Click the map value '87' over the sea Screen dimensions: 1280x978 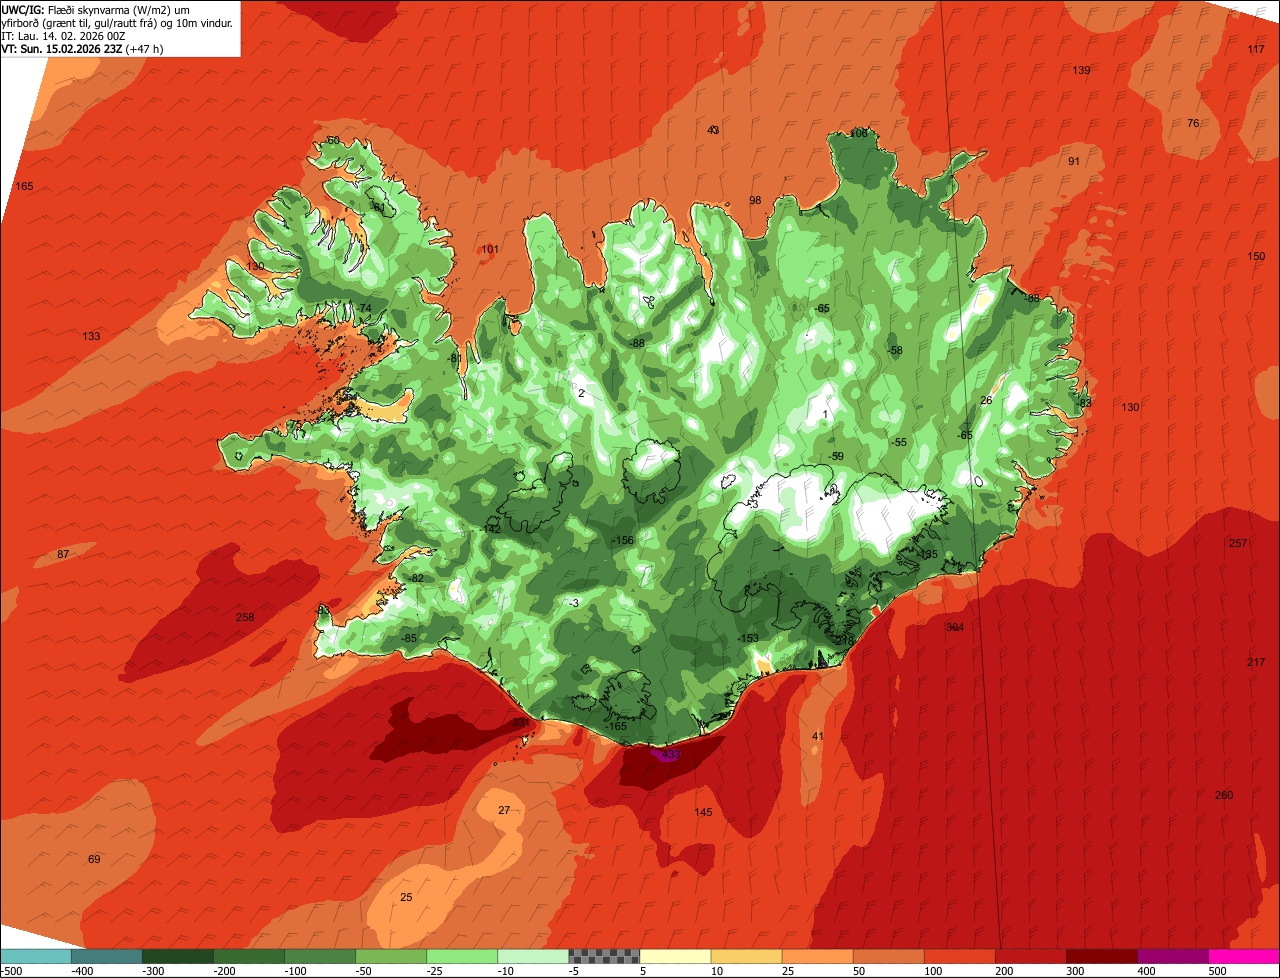click(x=63, y=554)
